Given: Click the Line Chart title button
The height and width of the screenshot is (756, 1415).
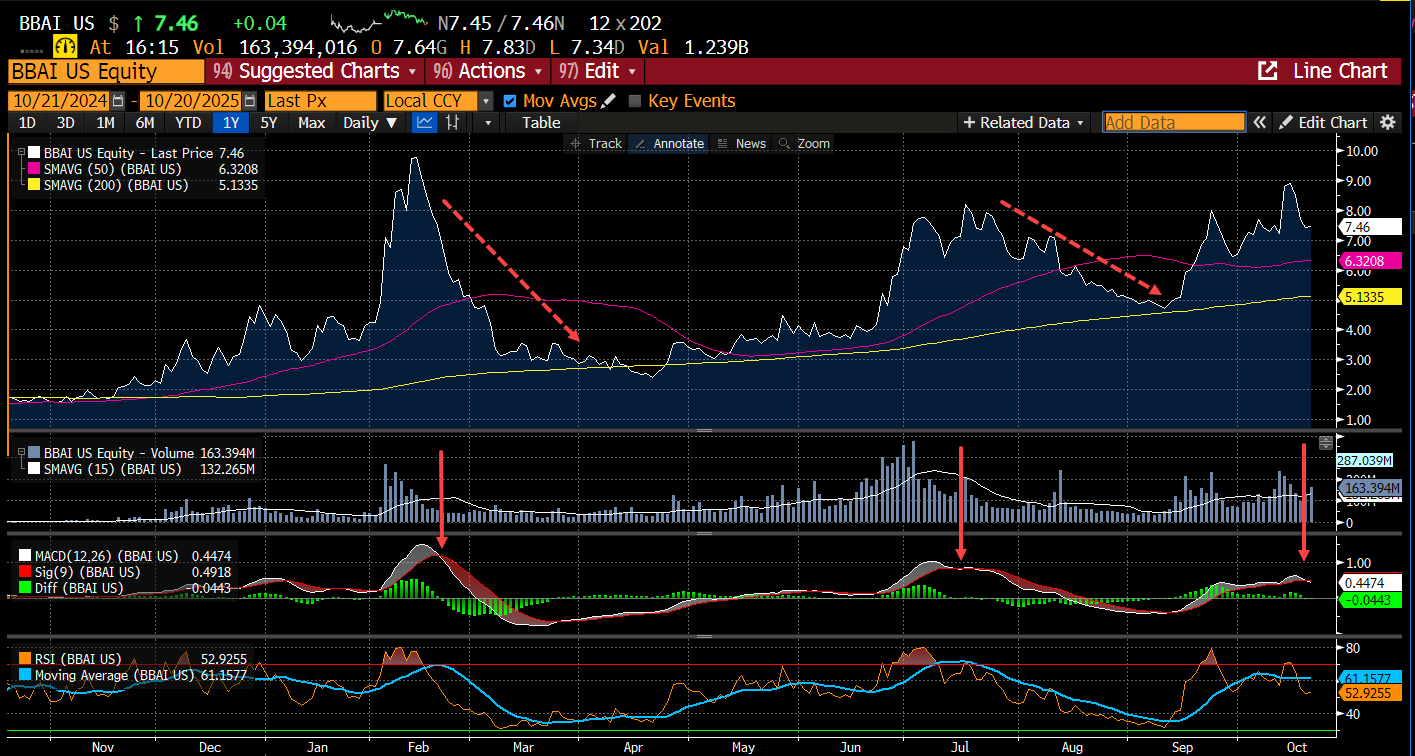Looking at the screenshot, I should pyautogui.click(x=1340, y=71).
